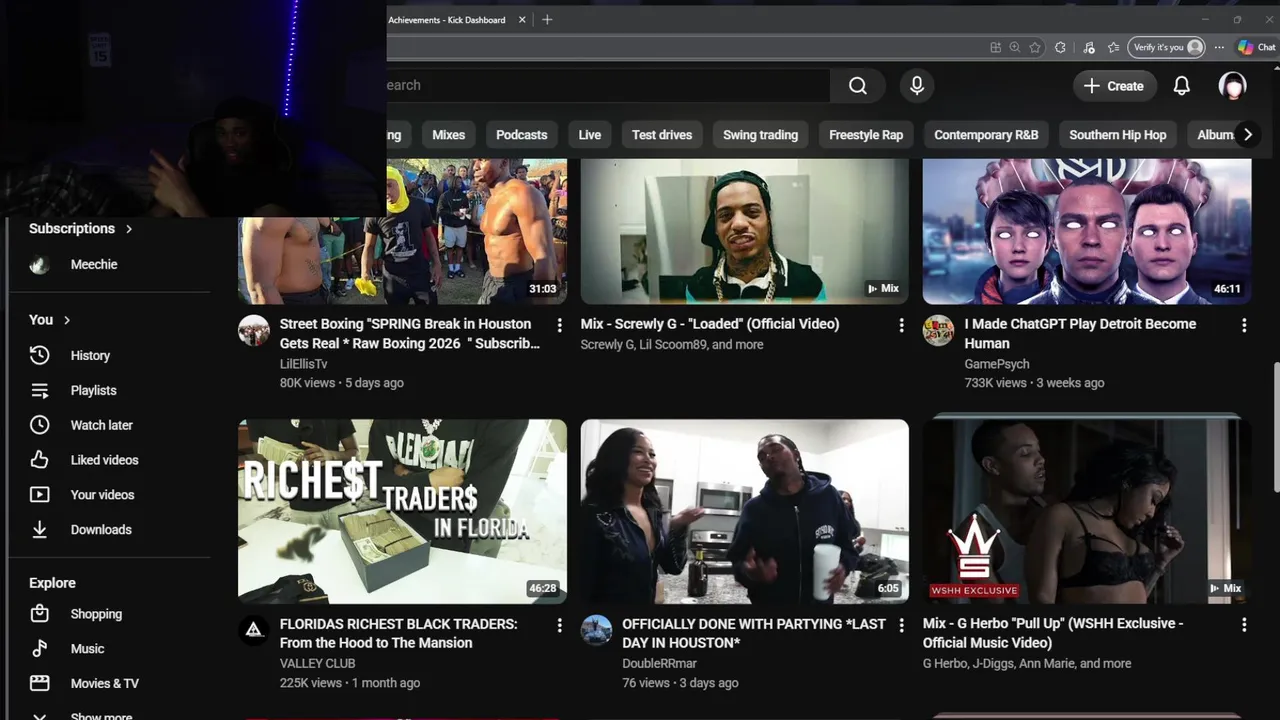Image resolution: width=1280 pixels, height=720 pixels.
Task: Select the Test drives filter chip
Action: point(662,135)
